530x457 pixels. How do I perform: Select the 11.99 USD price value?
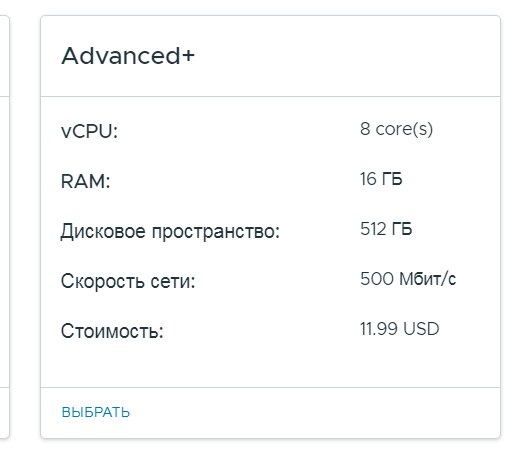pos(400,329)
